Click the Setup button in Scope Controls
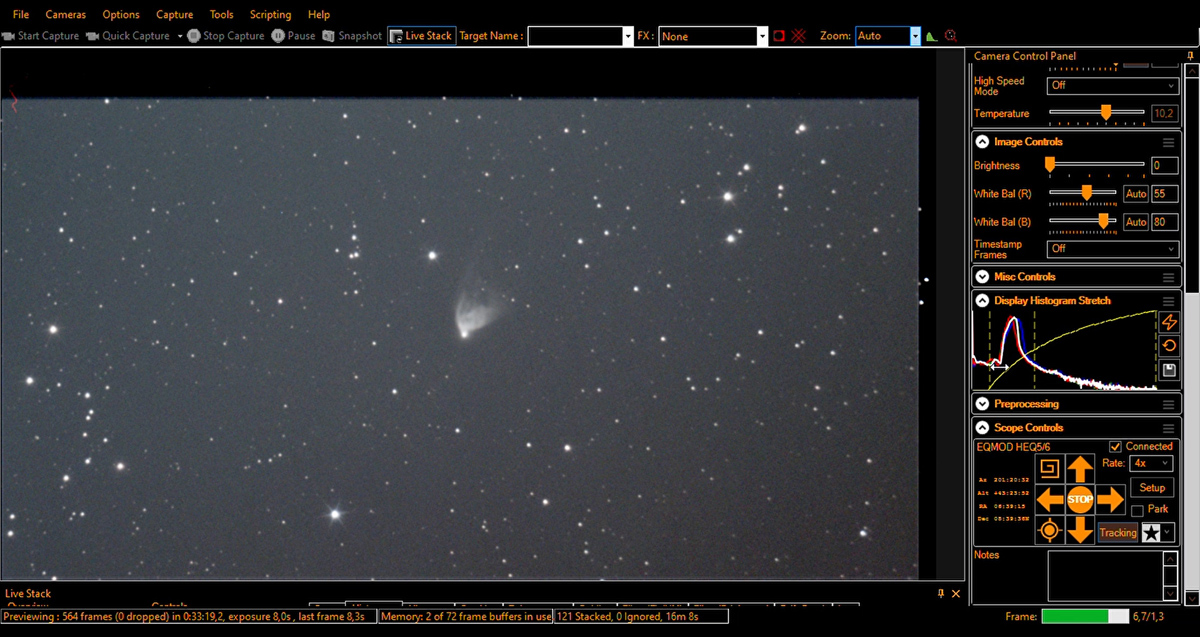 coord(1152,487)
